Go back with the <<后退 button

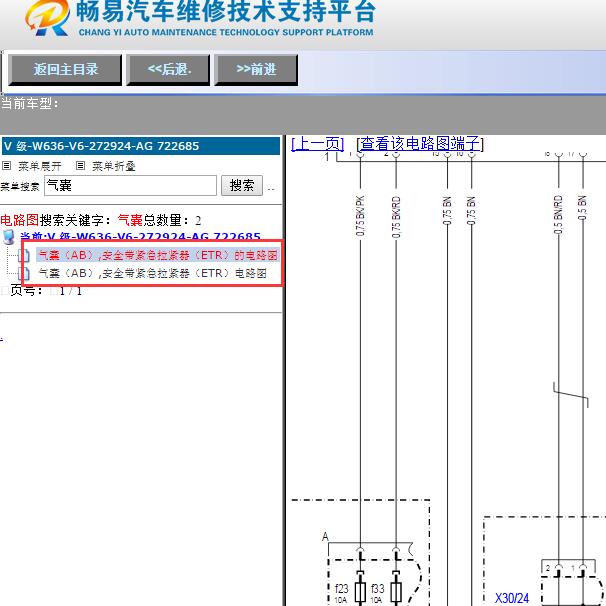tap(169, 70)
